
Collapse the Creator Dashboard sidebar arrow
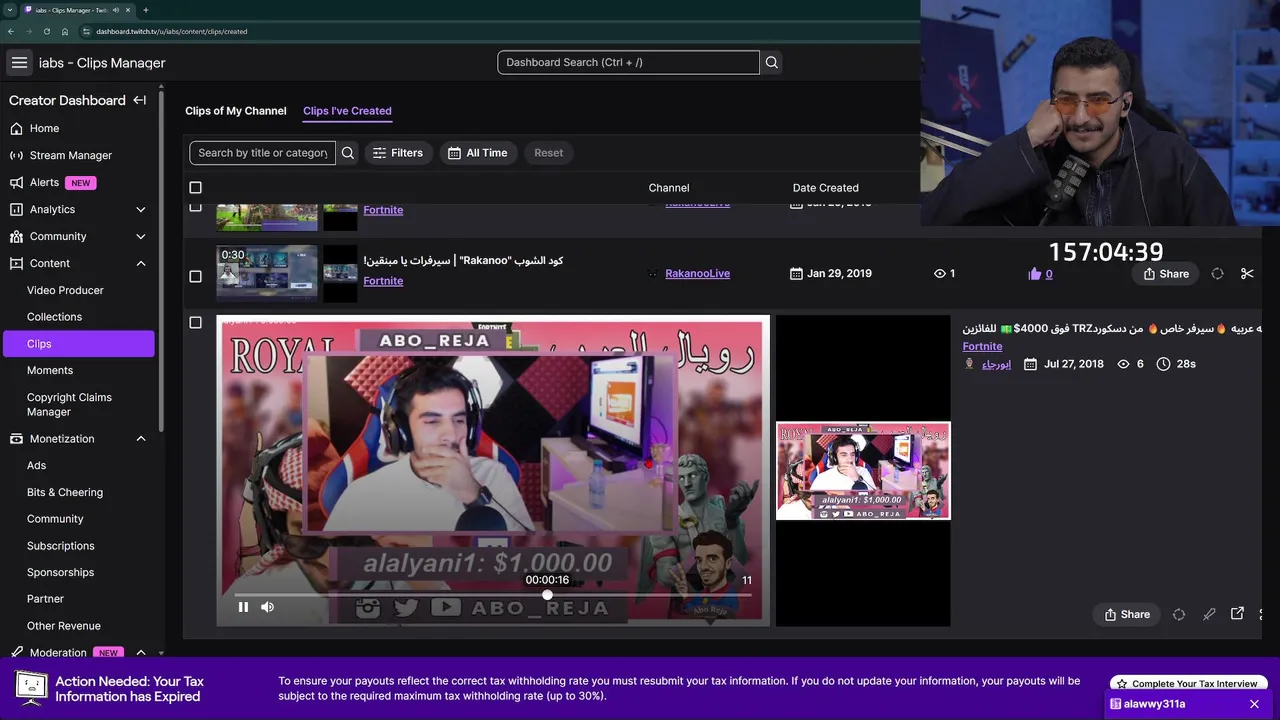tap(140, 100)
